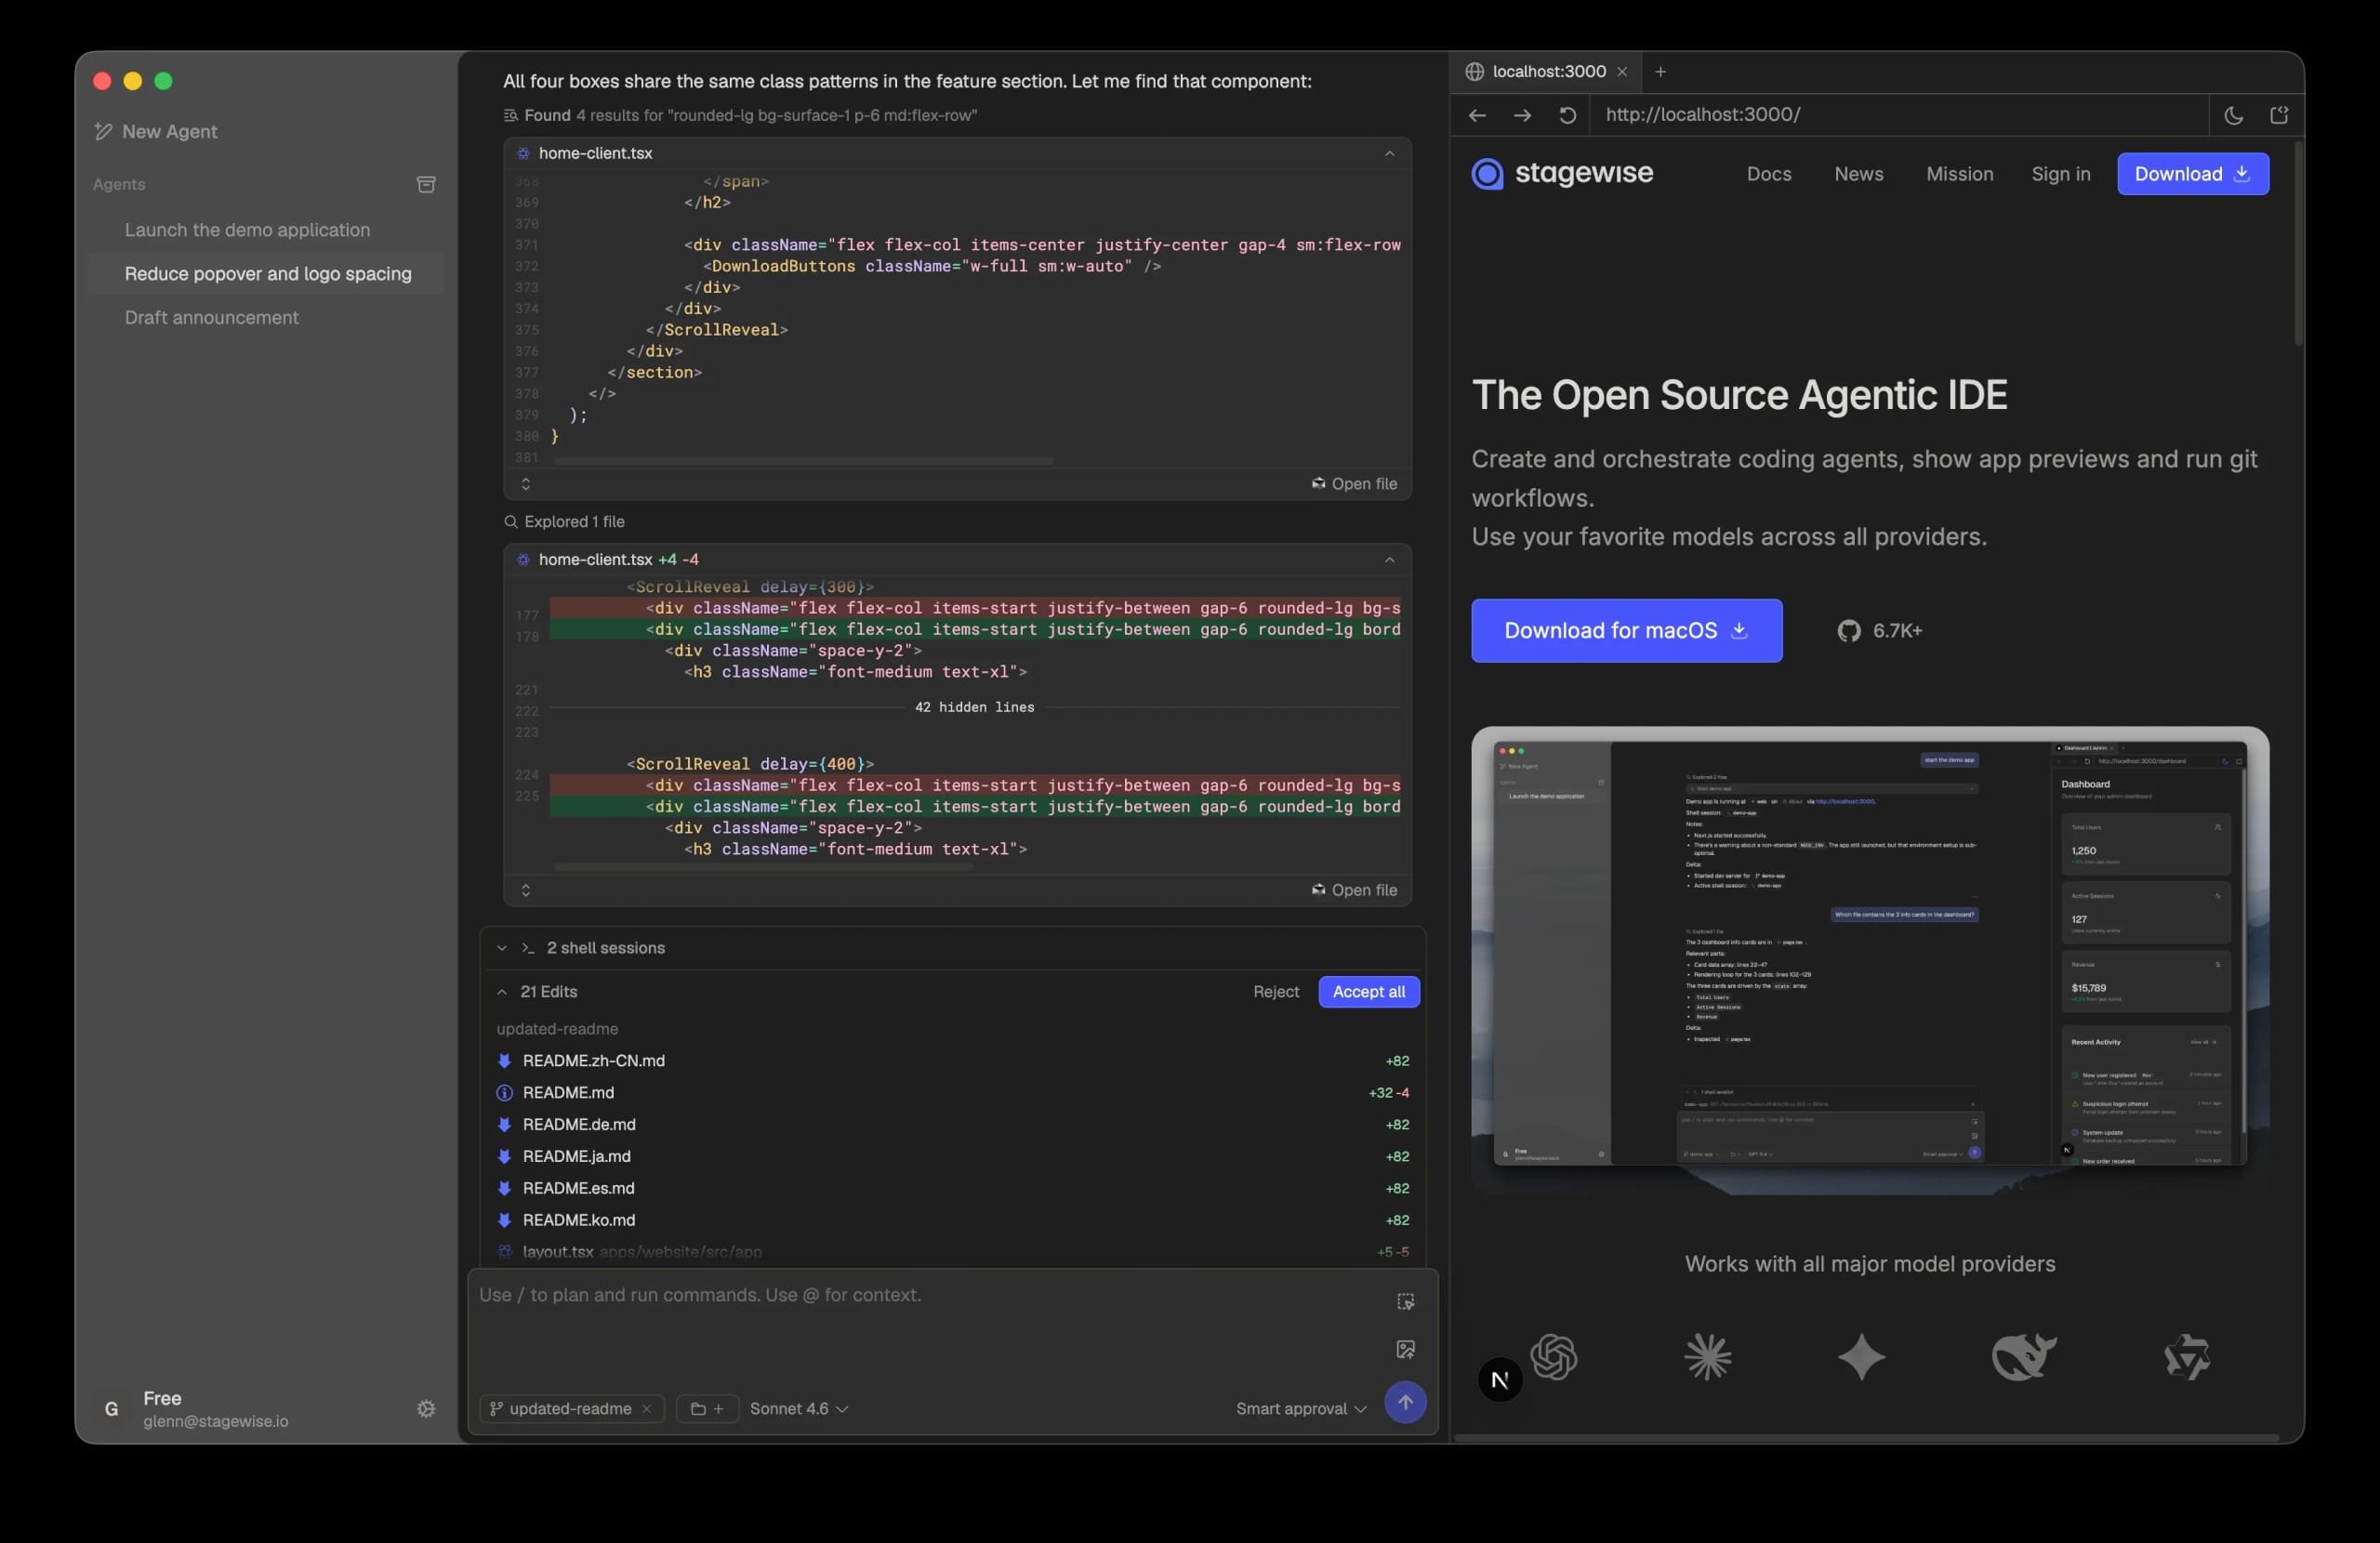2380x1543 pixels.
Task: Click Download for macOS button
Action: pos(1626,631)
